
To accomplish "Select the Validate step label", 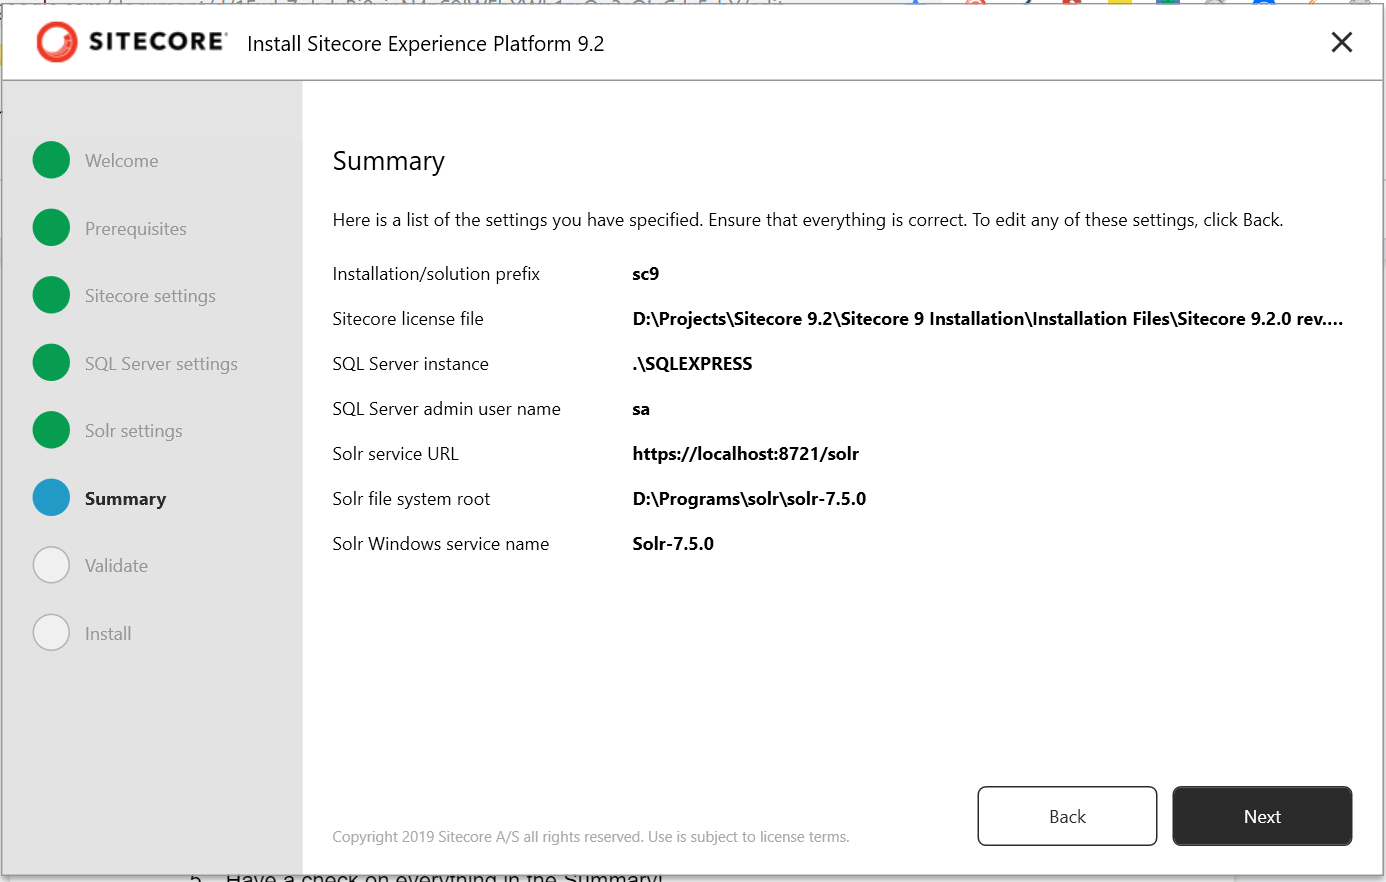I will (x=116, y=566).
